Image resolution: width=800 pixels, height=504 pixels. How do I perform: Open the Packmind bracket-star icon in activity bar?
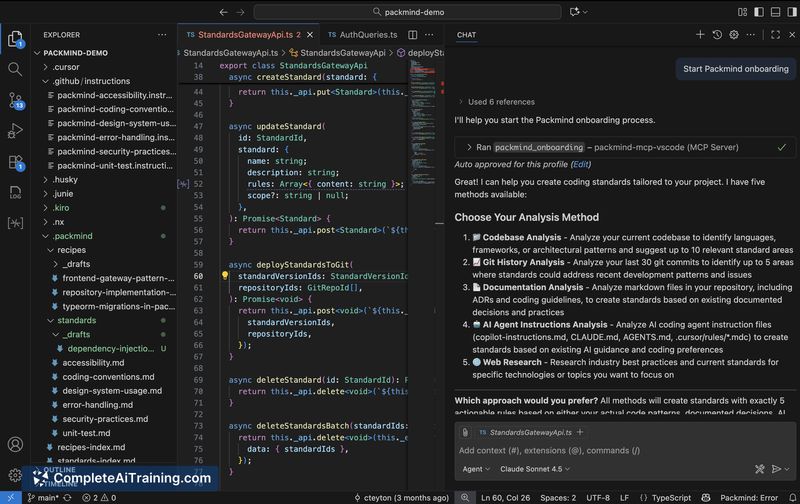pos(15,223)
